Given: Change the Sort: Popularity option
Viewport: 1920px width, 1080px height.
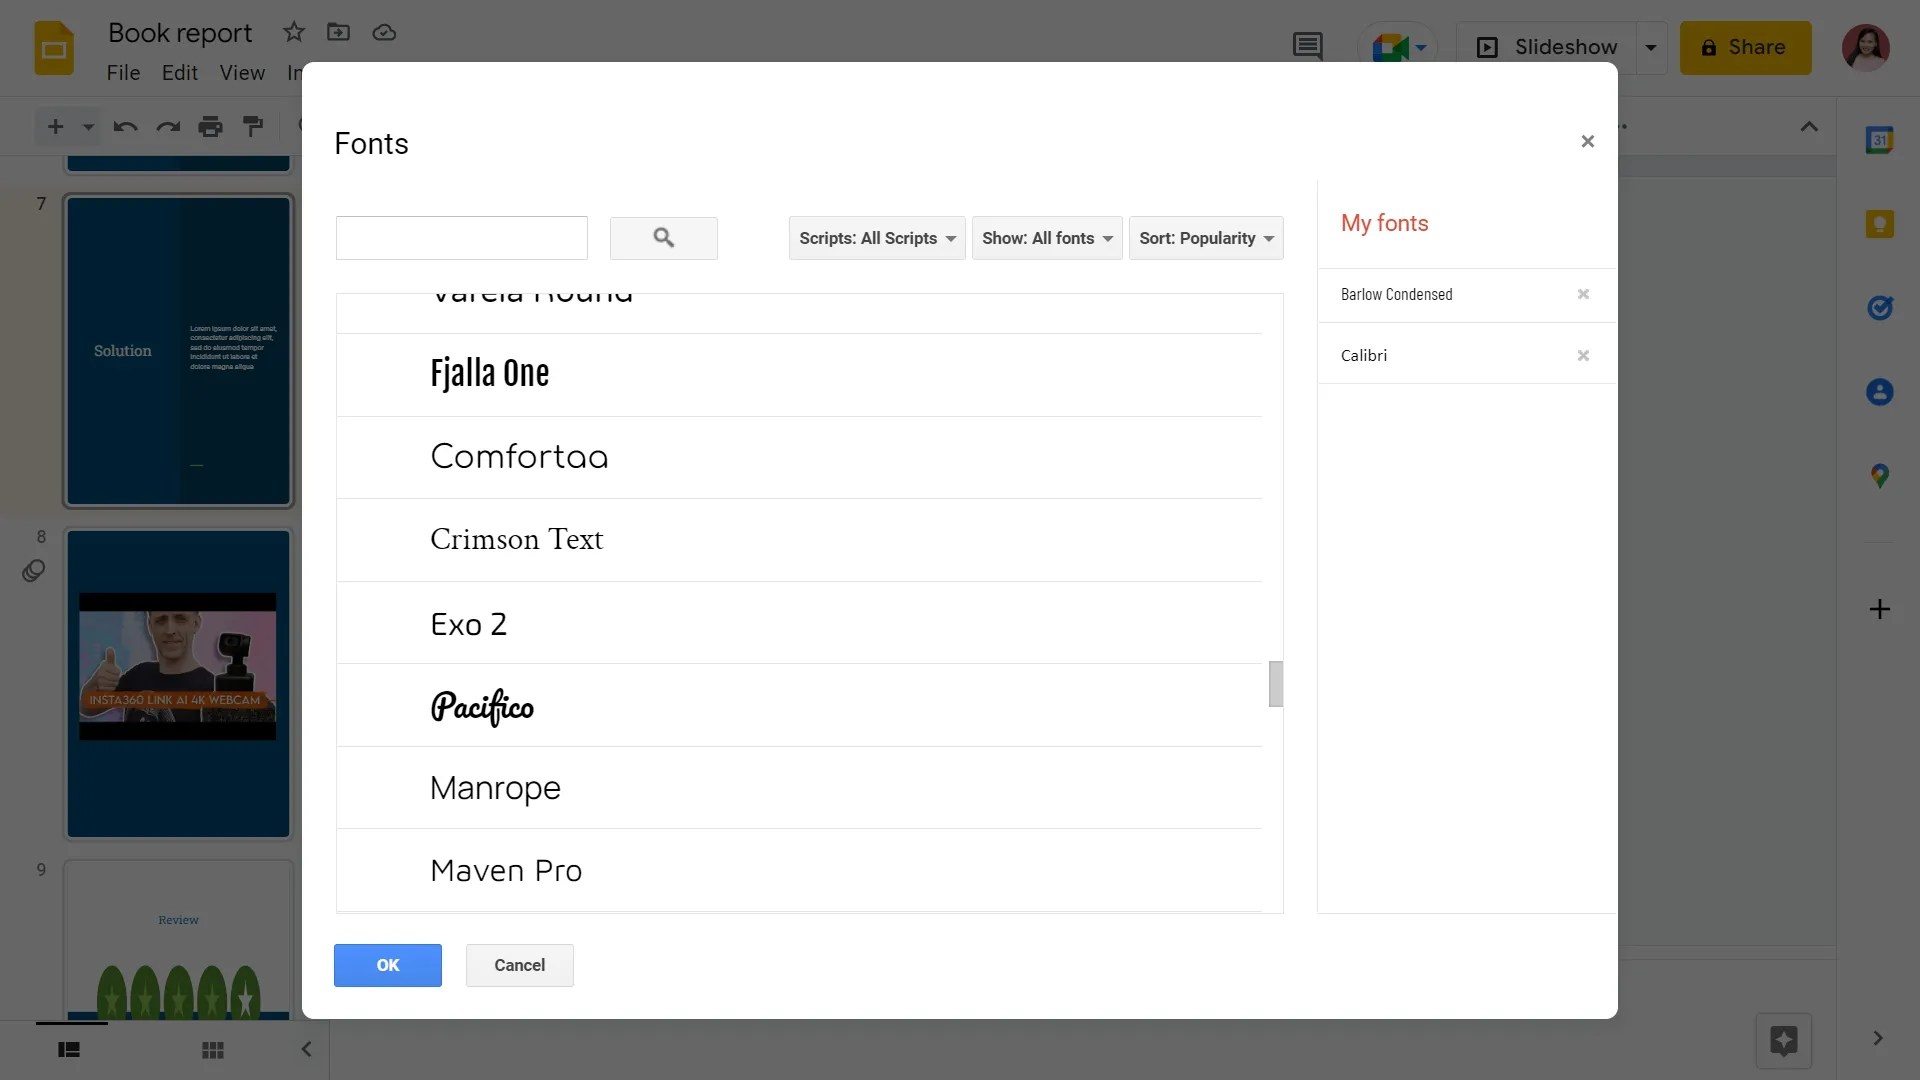Looking at the screenshot, I should point(1205,238).
